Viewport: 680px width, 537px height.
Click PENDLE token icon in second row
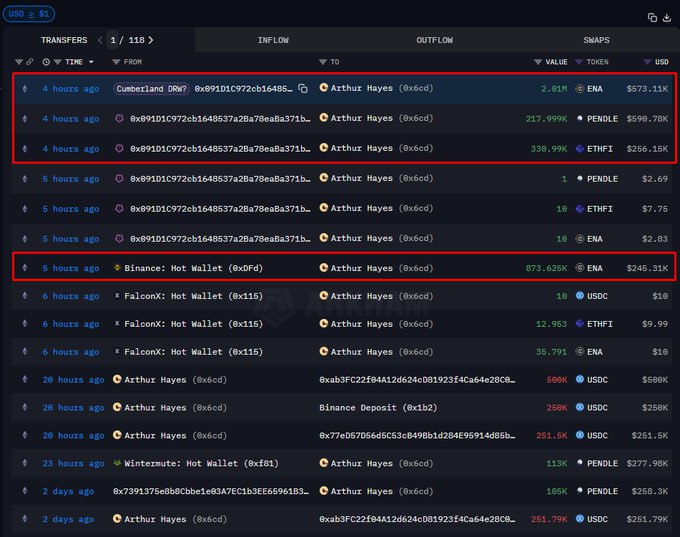581,119
